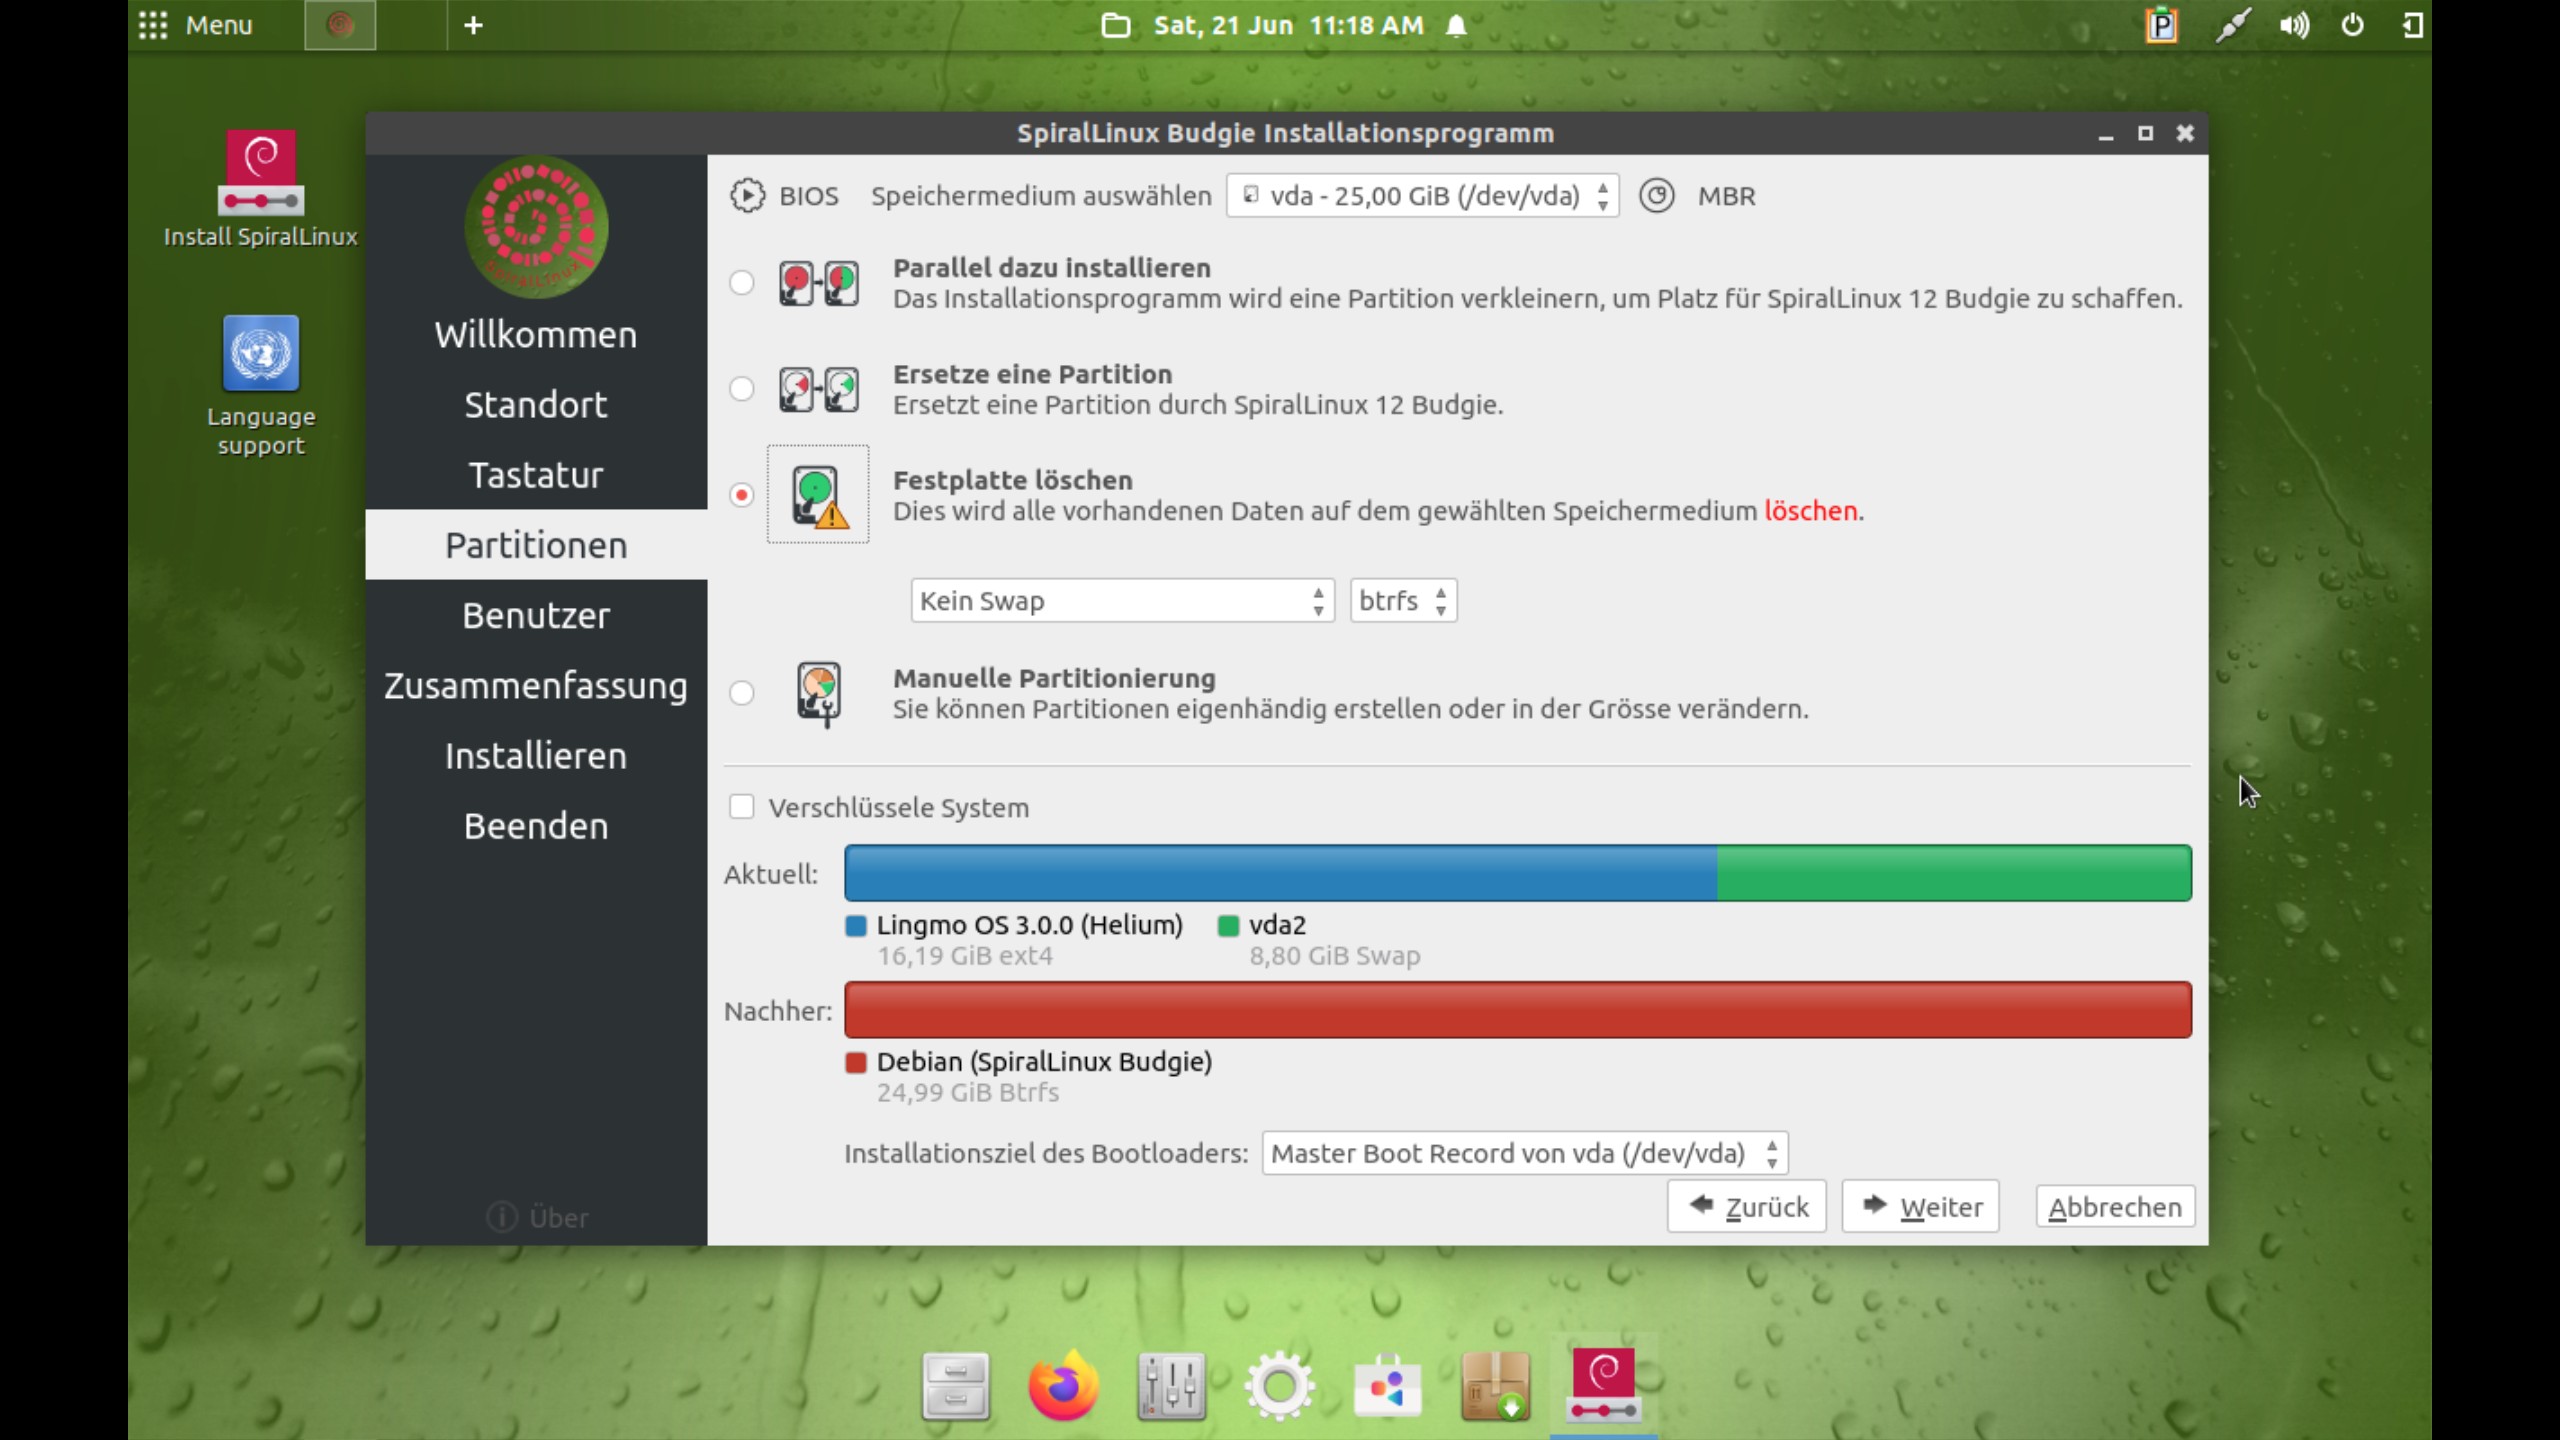Click the Weiter button
This screenshot has width=2560, height=1440.
[1920, 1207]
